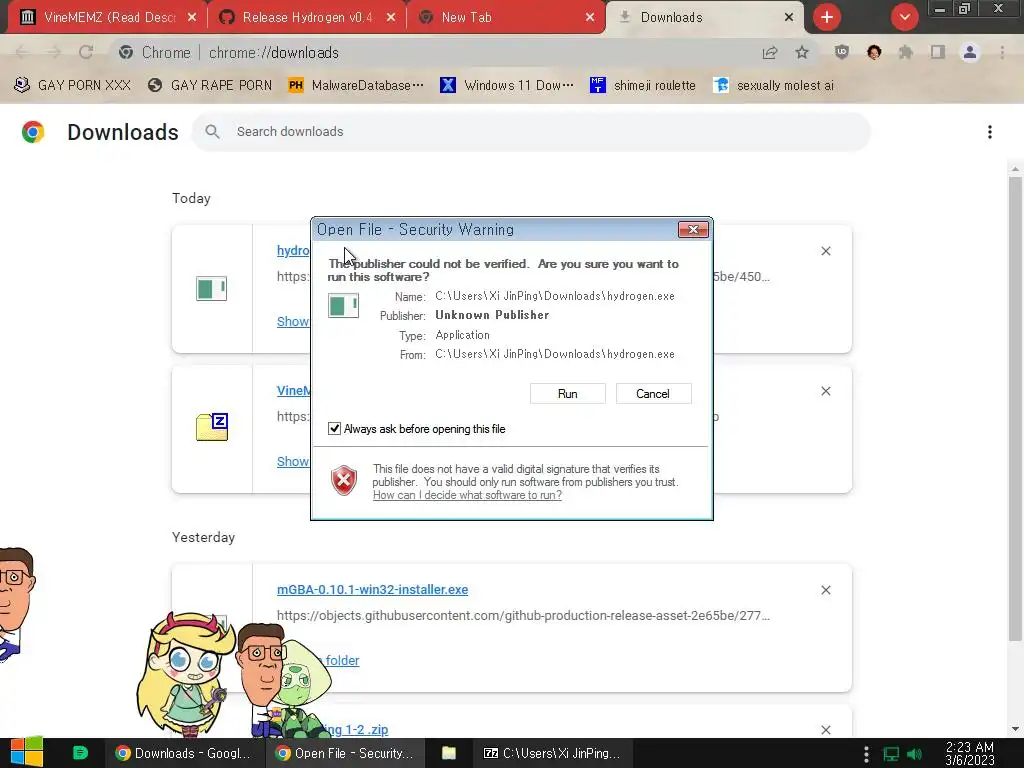Image resolution: width=1024 pixels, height=768 pixels.
Task: Click Run in the Security Warning dialog
Action: (x=568, y=394)
